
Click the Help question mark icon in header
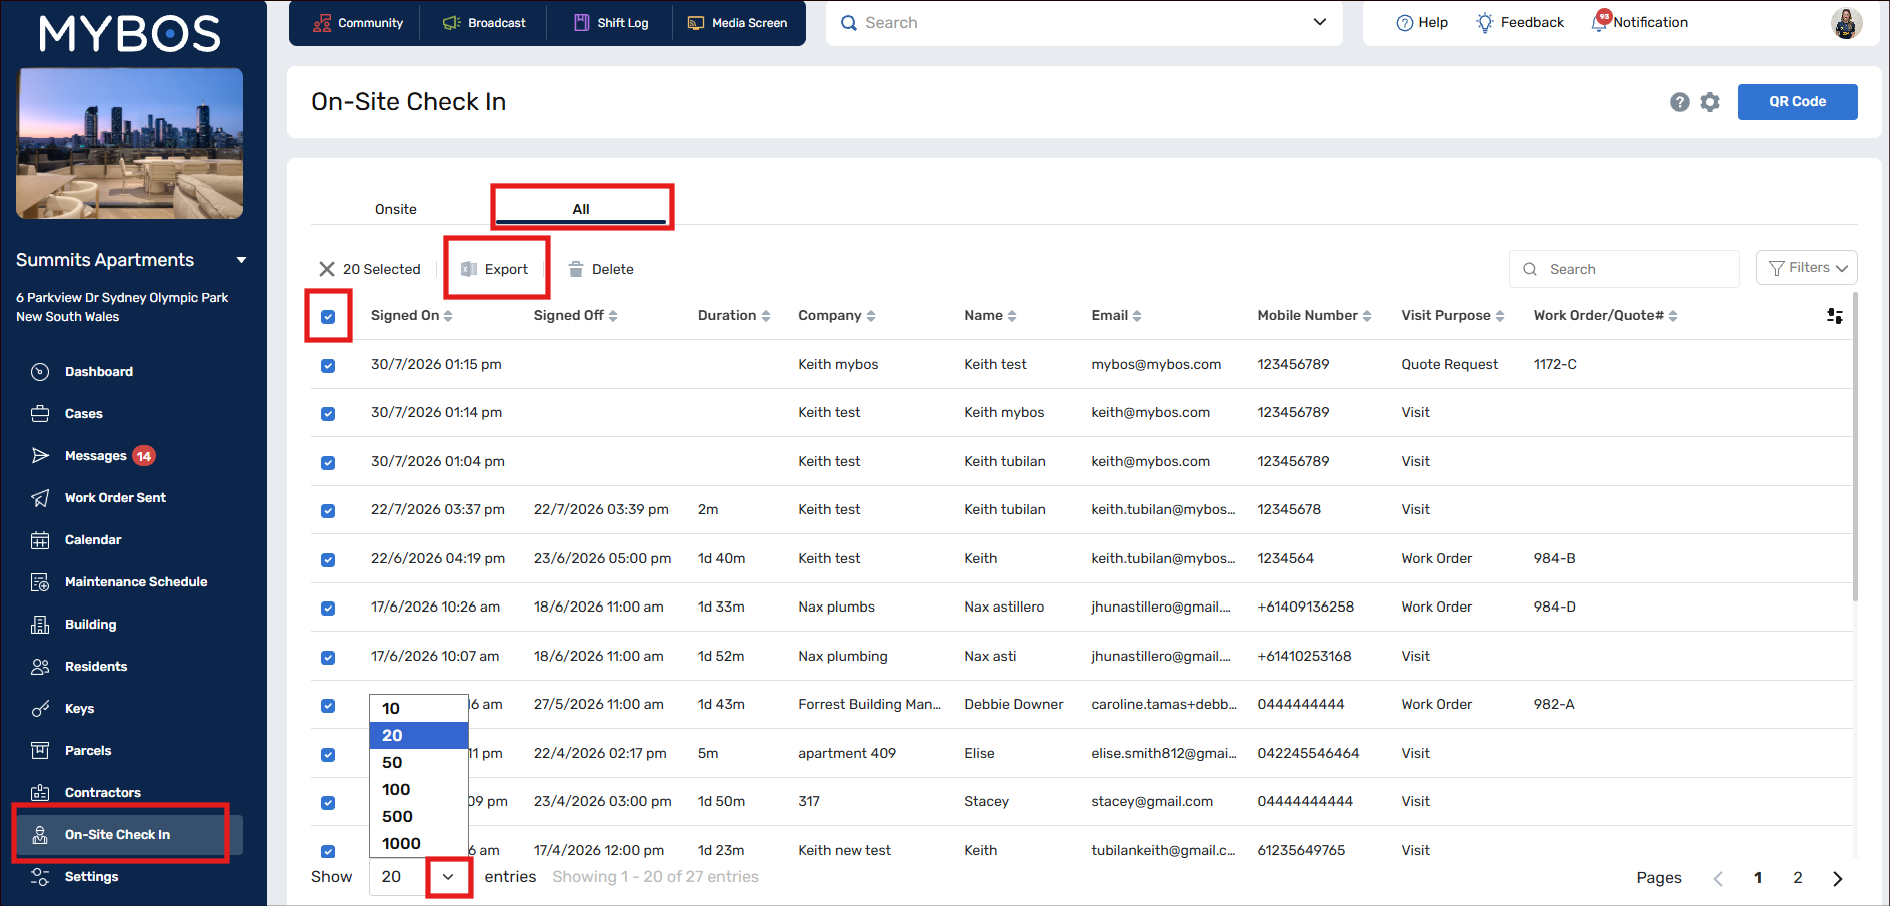tap(1404, 23)
